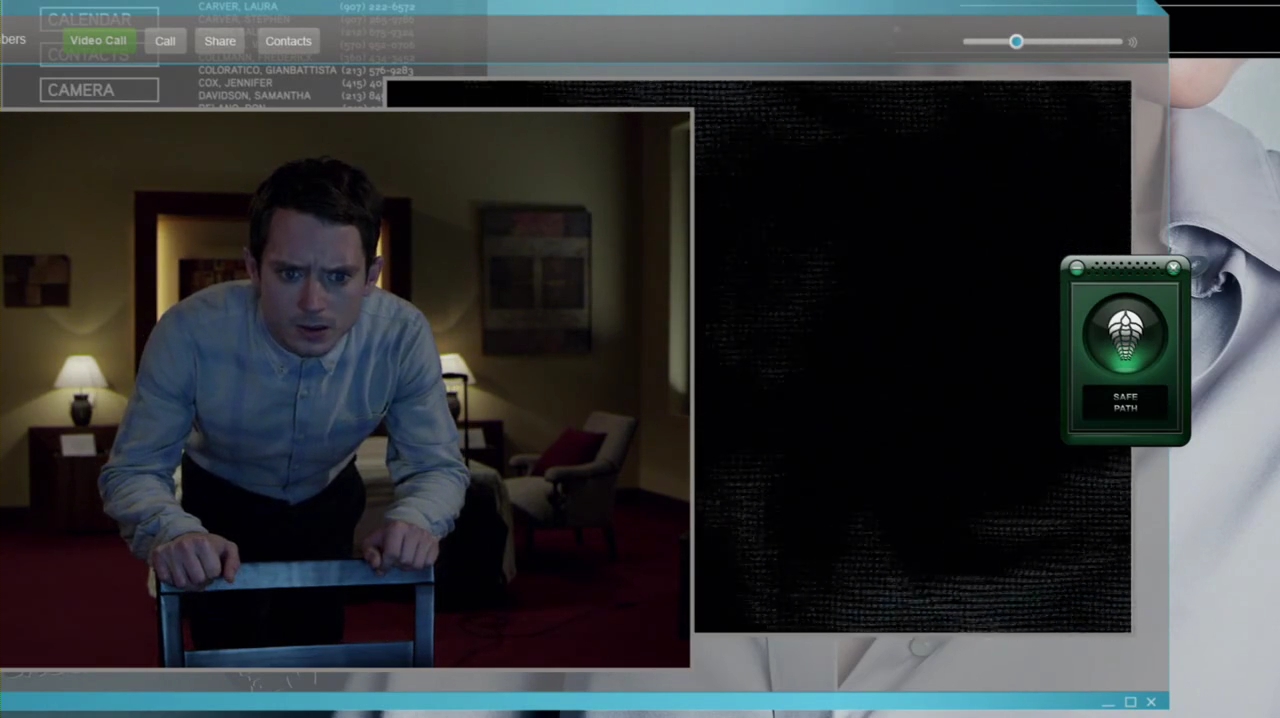Screen dimensions: 1280x718
Task: Click the volume slider knob
Action: click(x=1016, y=42)
